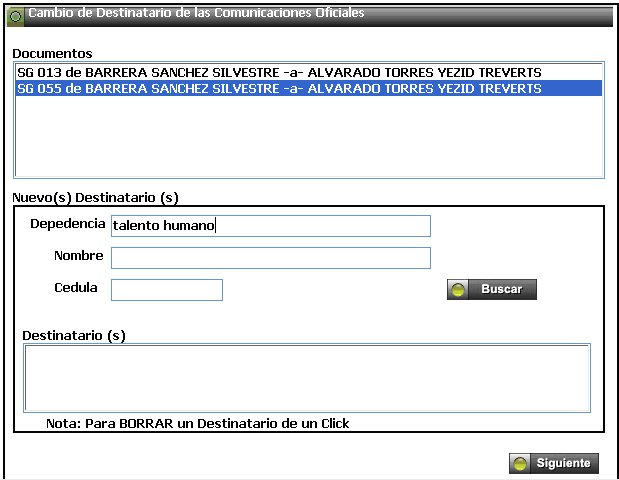The width and height of the screenshot is (619, 480).
Task: Click the Cambio de Destinatario title bar
Action: click(x=310, y=17)
